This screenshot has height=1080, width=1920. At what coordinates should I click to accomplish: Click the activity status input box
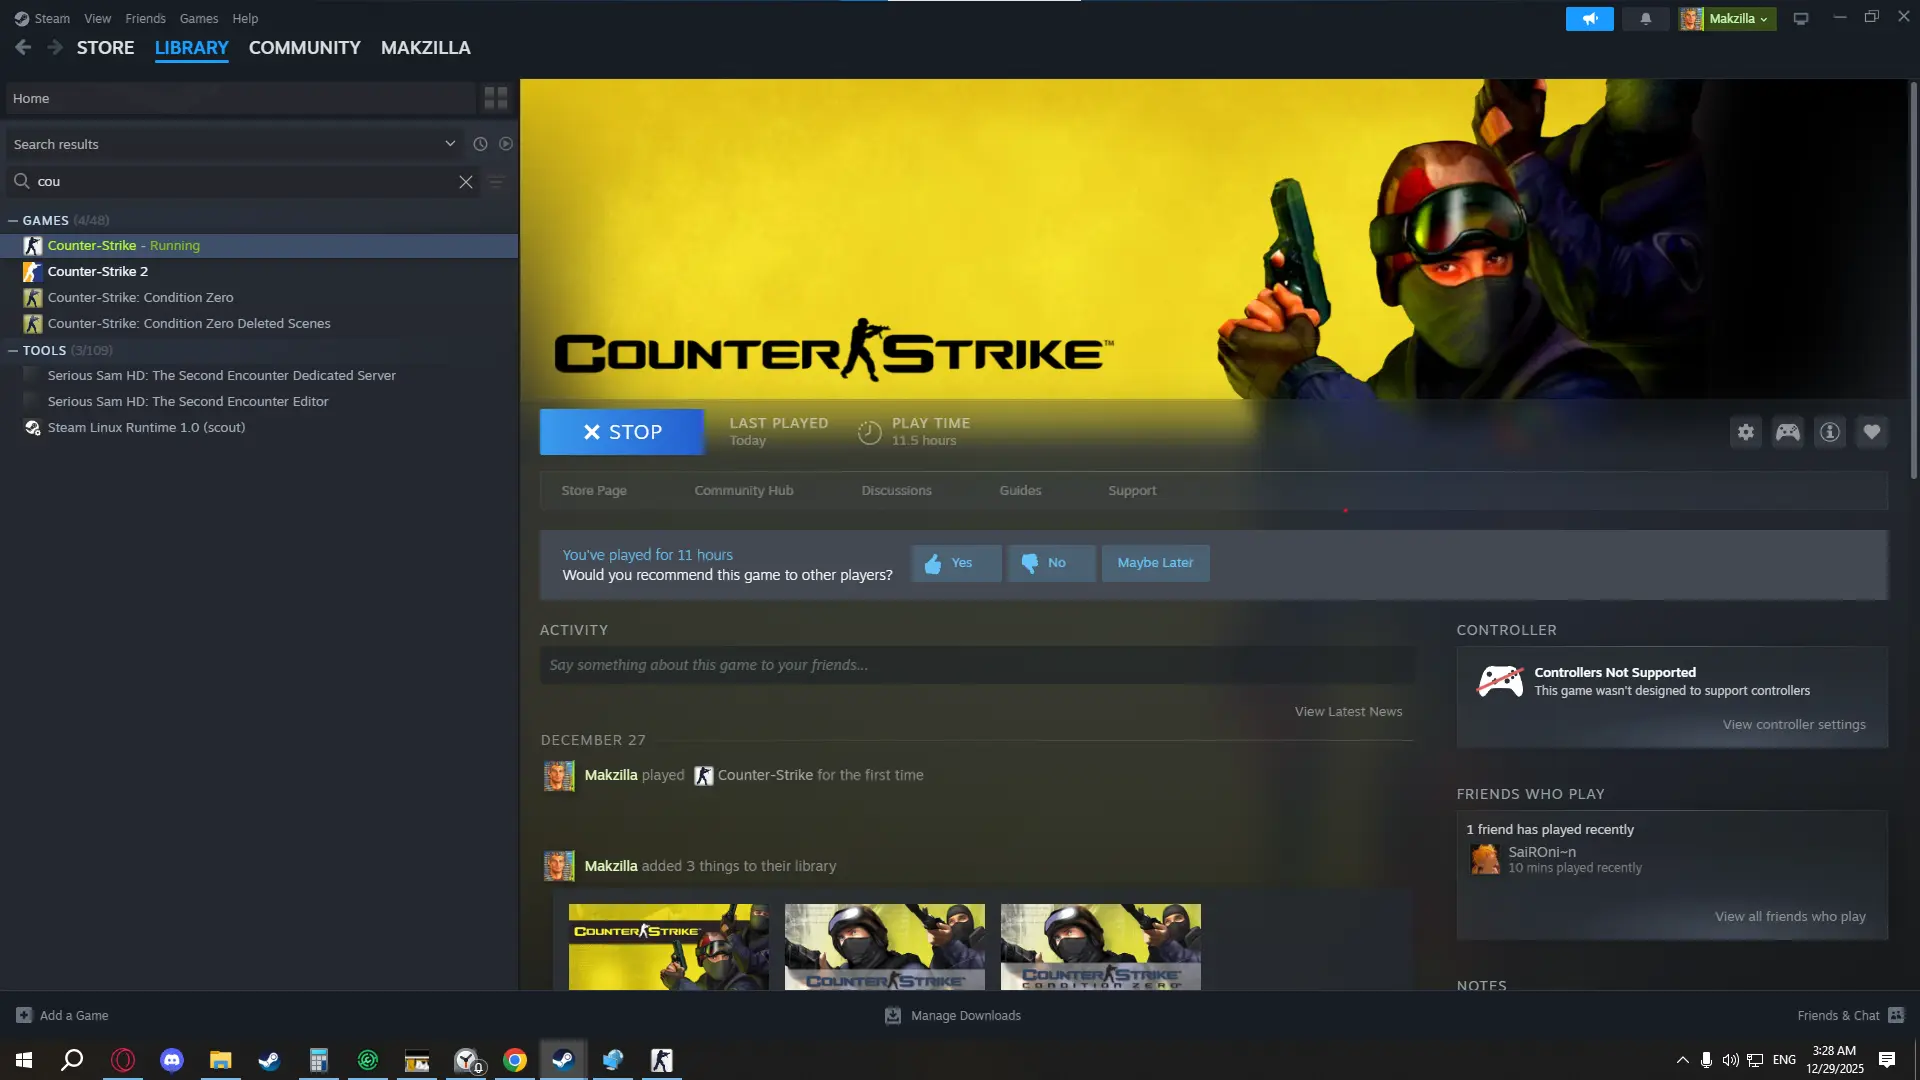977,665
